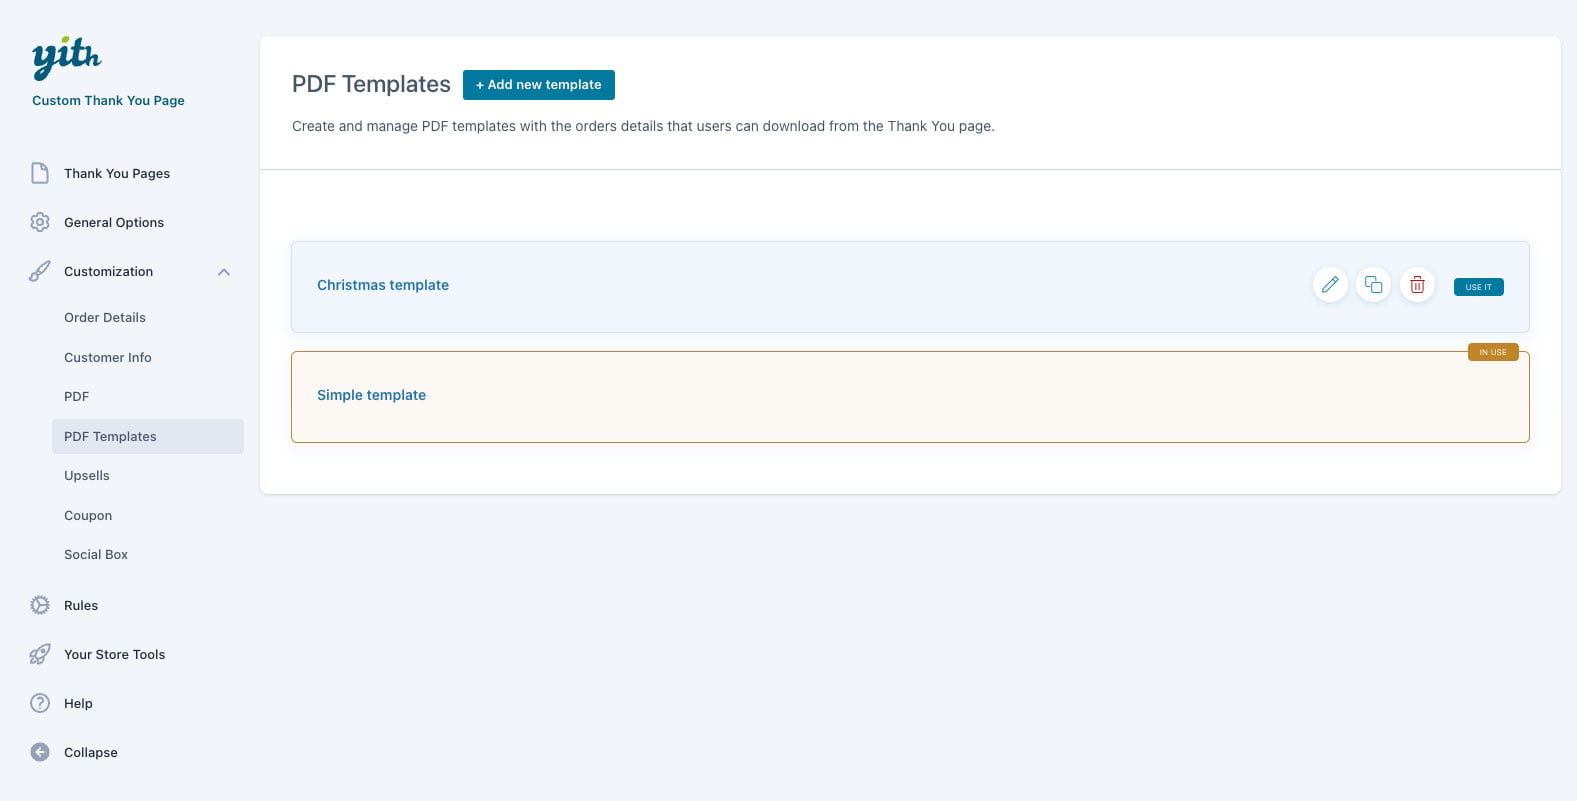Click the Thank You Pages page icon
This screenshot has width=1577, height=801.
[40, 173]
